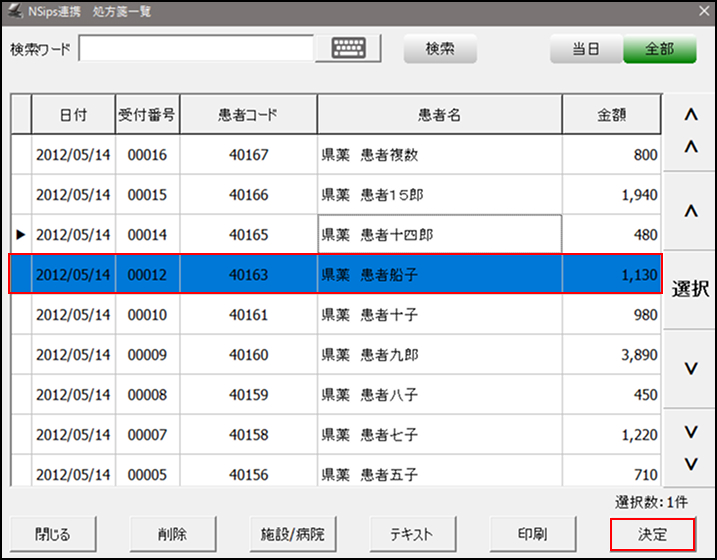Image resolution: width=717 pixels, height=560 pixels.
Task: Jump to bottom with double down arrow
Action: [690, 447]
